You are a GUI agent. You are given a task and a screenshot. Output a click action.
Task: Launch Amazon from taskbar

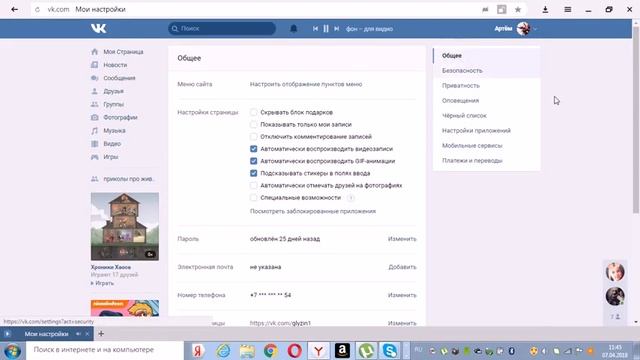click(342, 351)
